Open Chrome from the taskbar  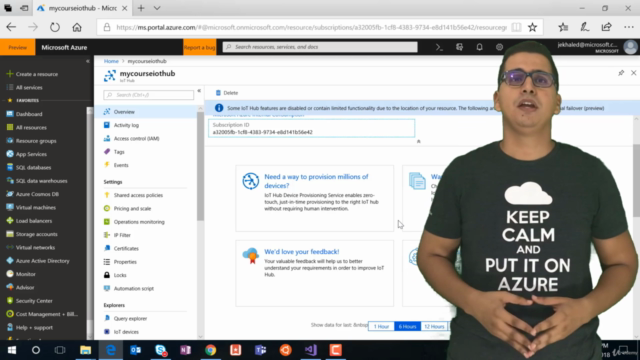(211, 350)
